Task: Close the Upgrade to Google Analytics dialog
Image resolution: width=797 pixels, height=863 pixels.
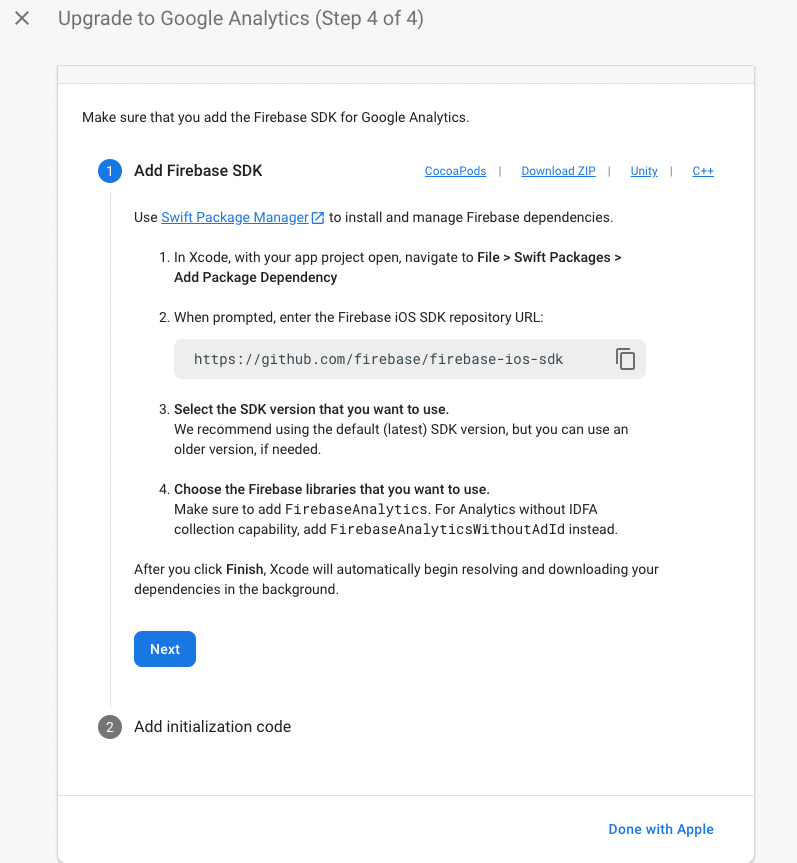Action: 22,18
